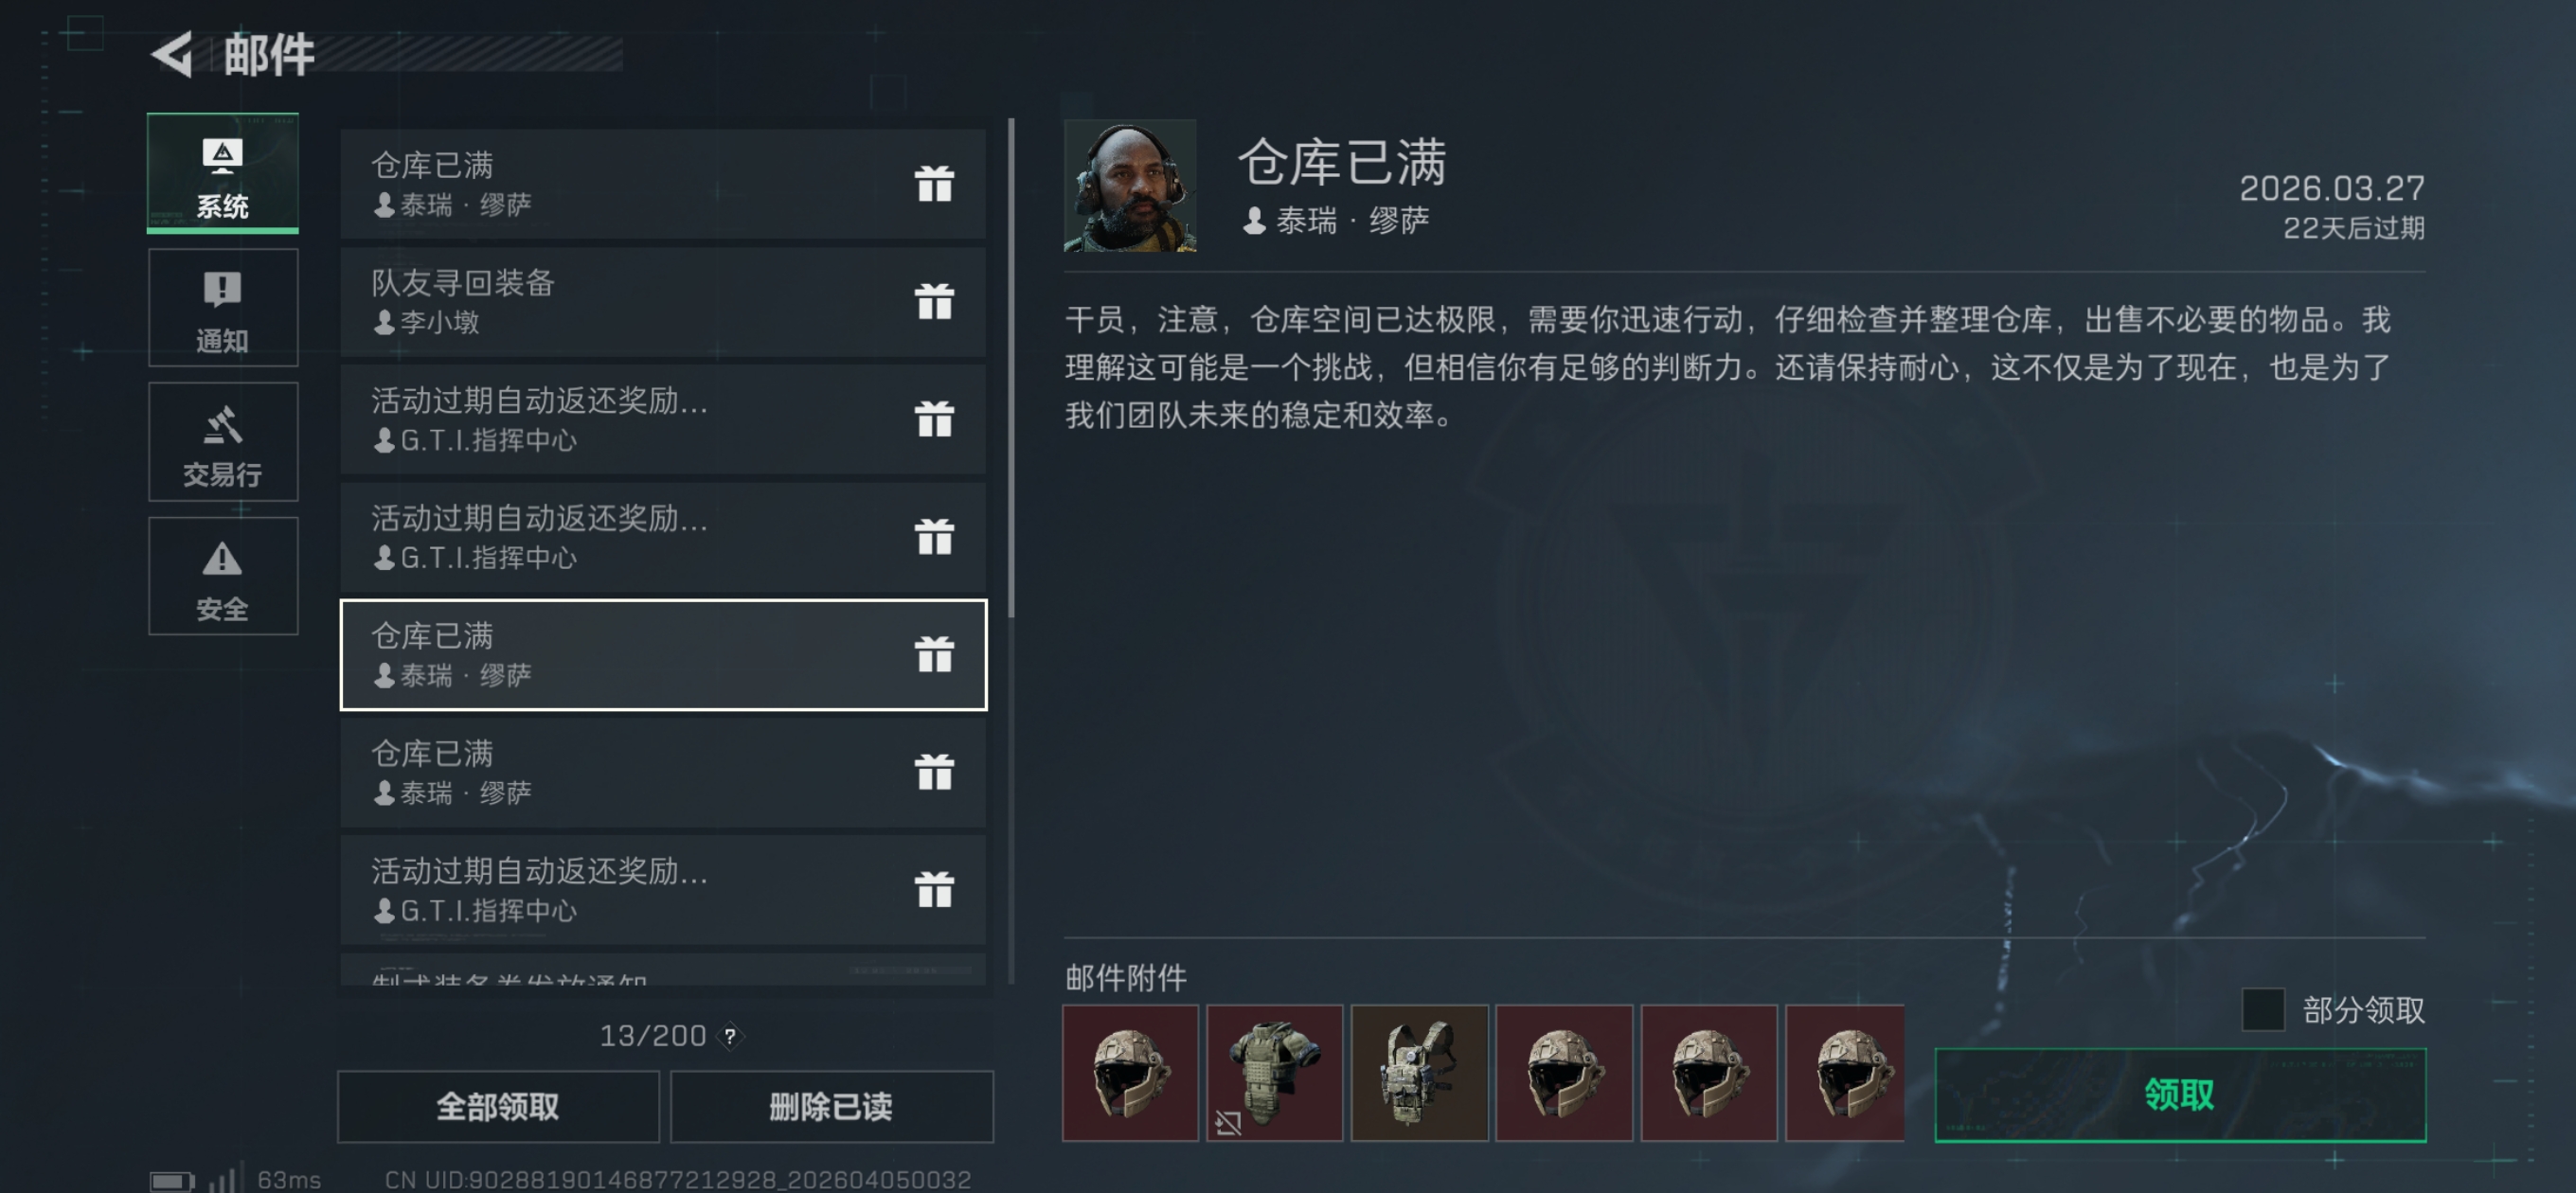The width and height of the screenshot is (2576, 1193).
Task: Open the 队友寻回装备 mail from 李小墩
Action: (663, 301)
